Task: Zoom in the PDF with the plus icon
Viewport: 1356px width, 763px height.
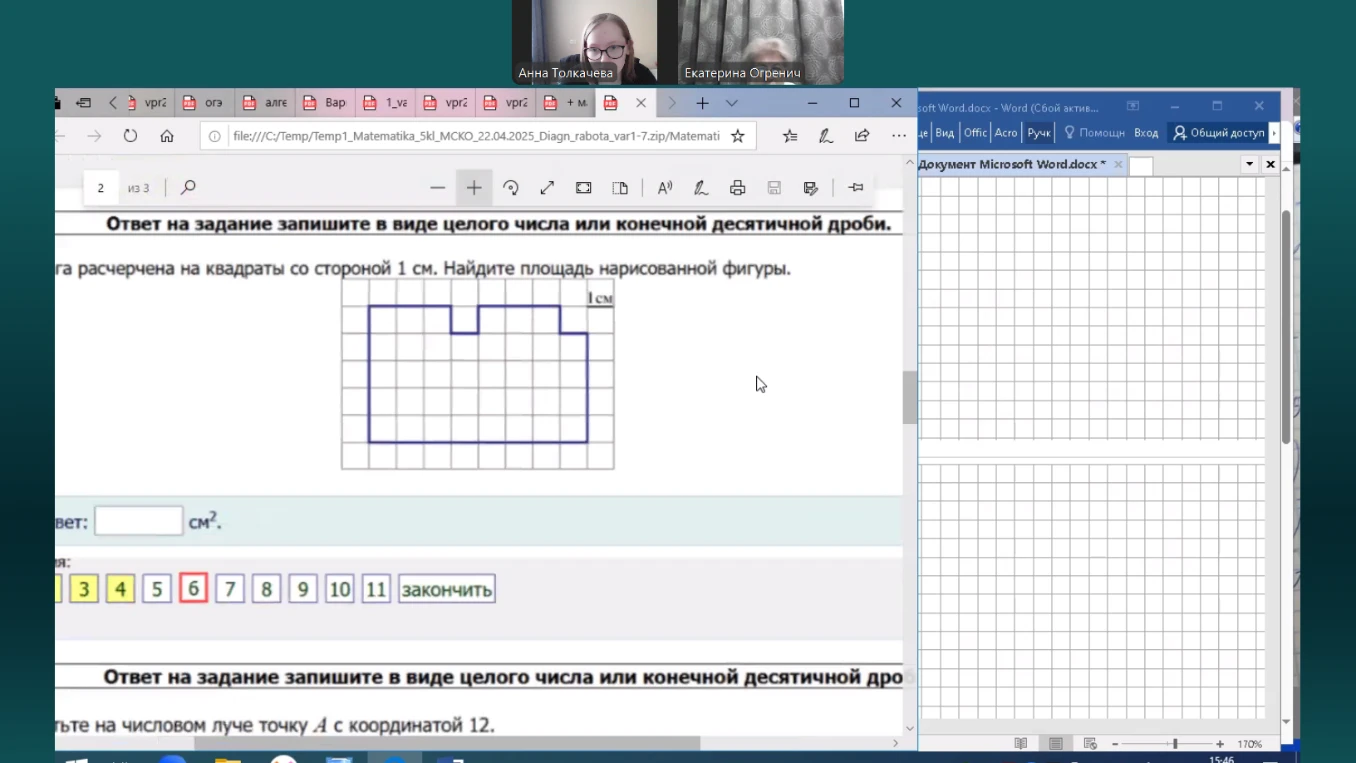Action: 474,188
